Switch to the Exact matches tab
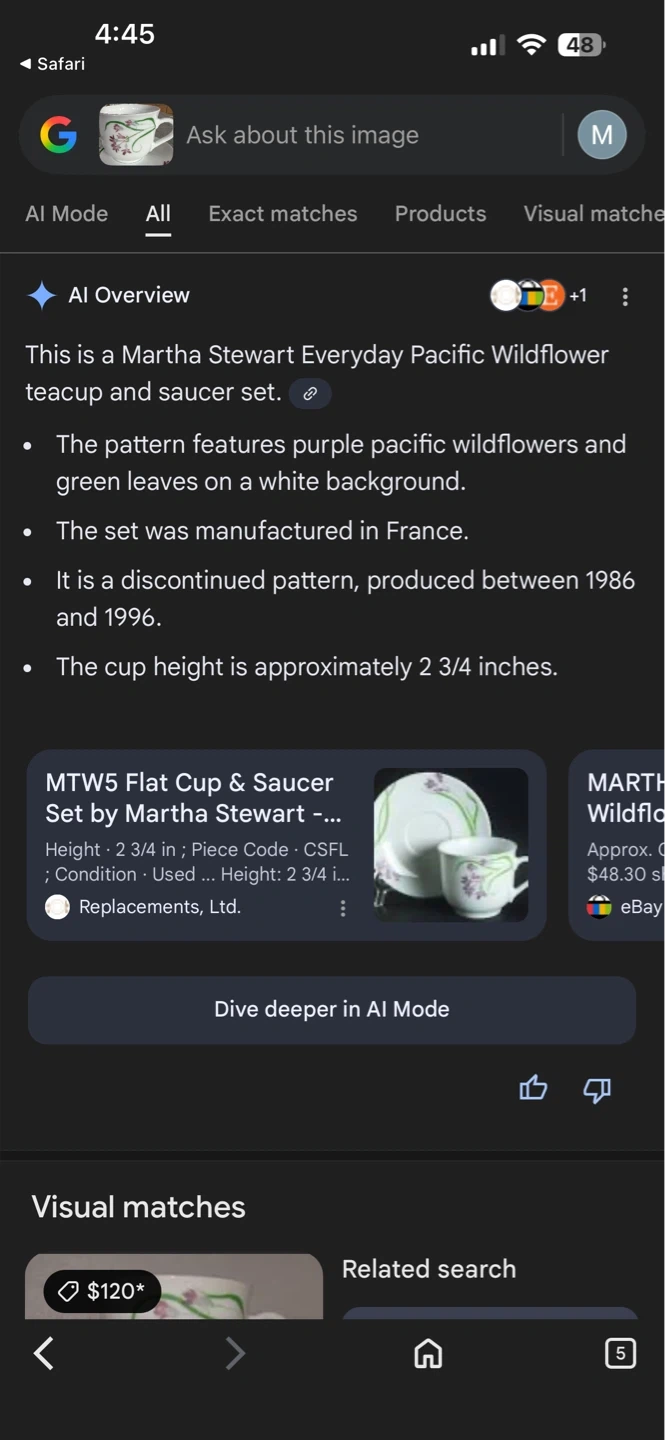Image resolution: width=665 pixels, height=1440 pixels. point(282,214)
